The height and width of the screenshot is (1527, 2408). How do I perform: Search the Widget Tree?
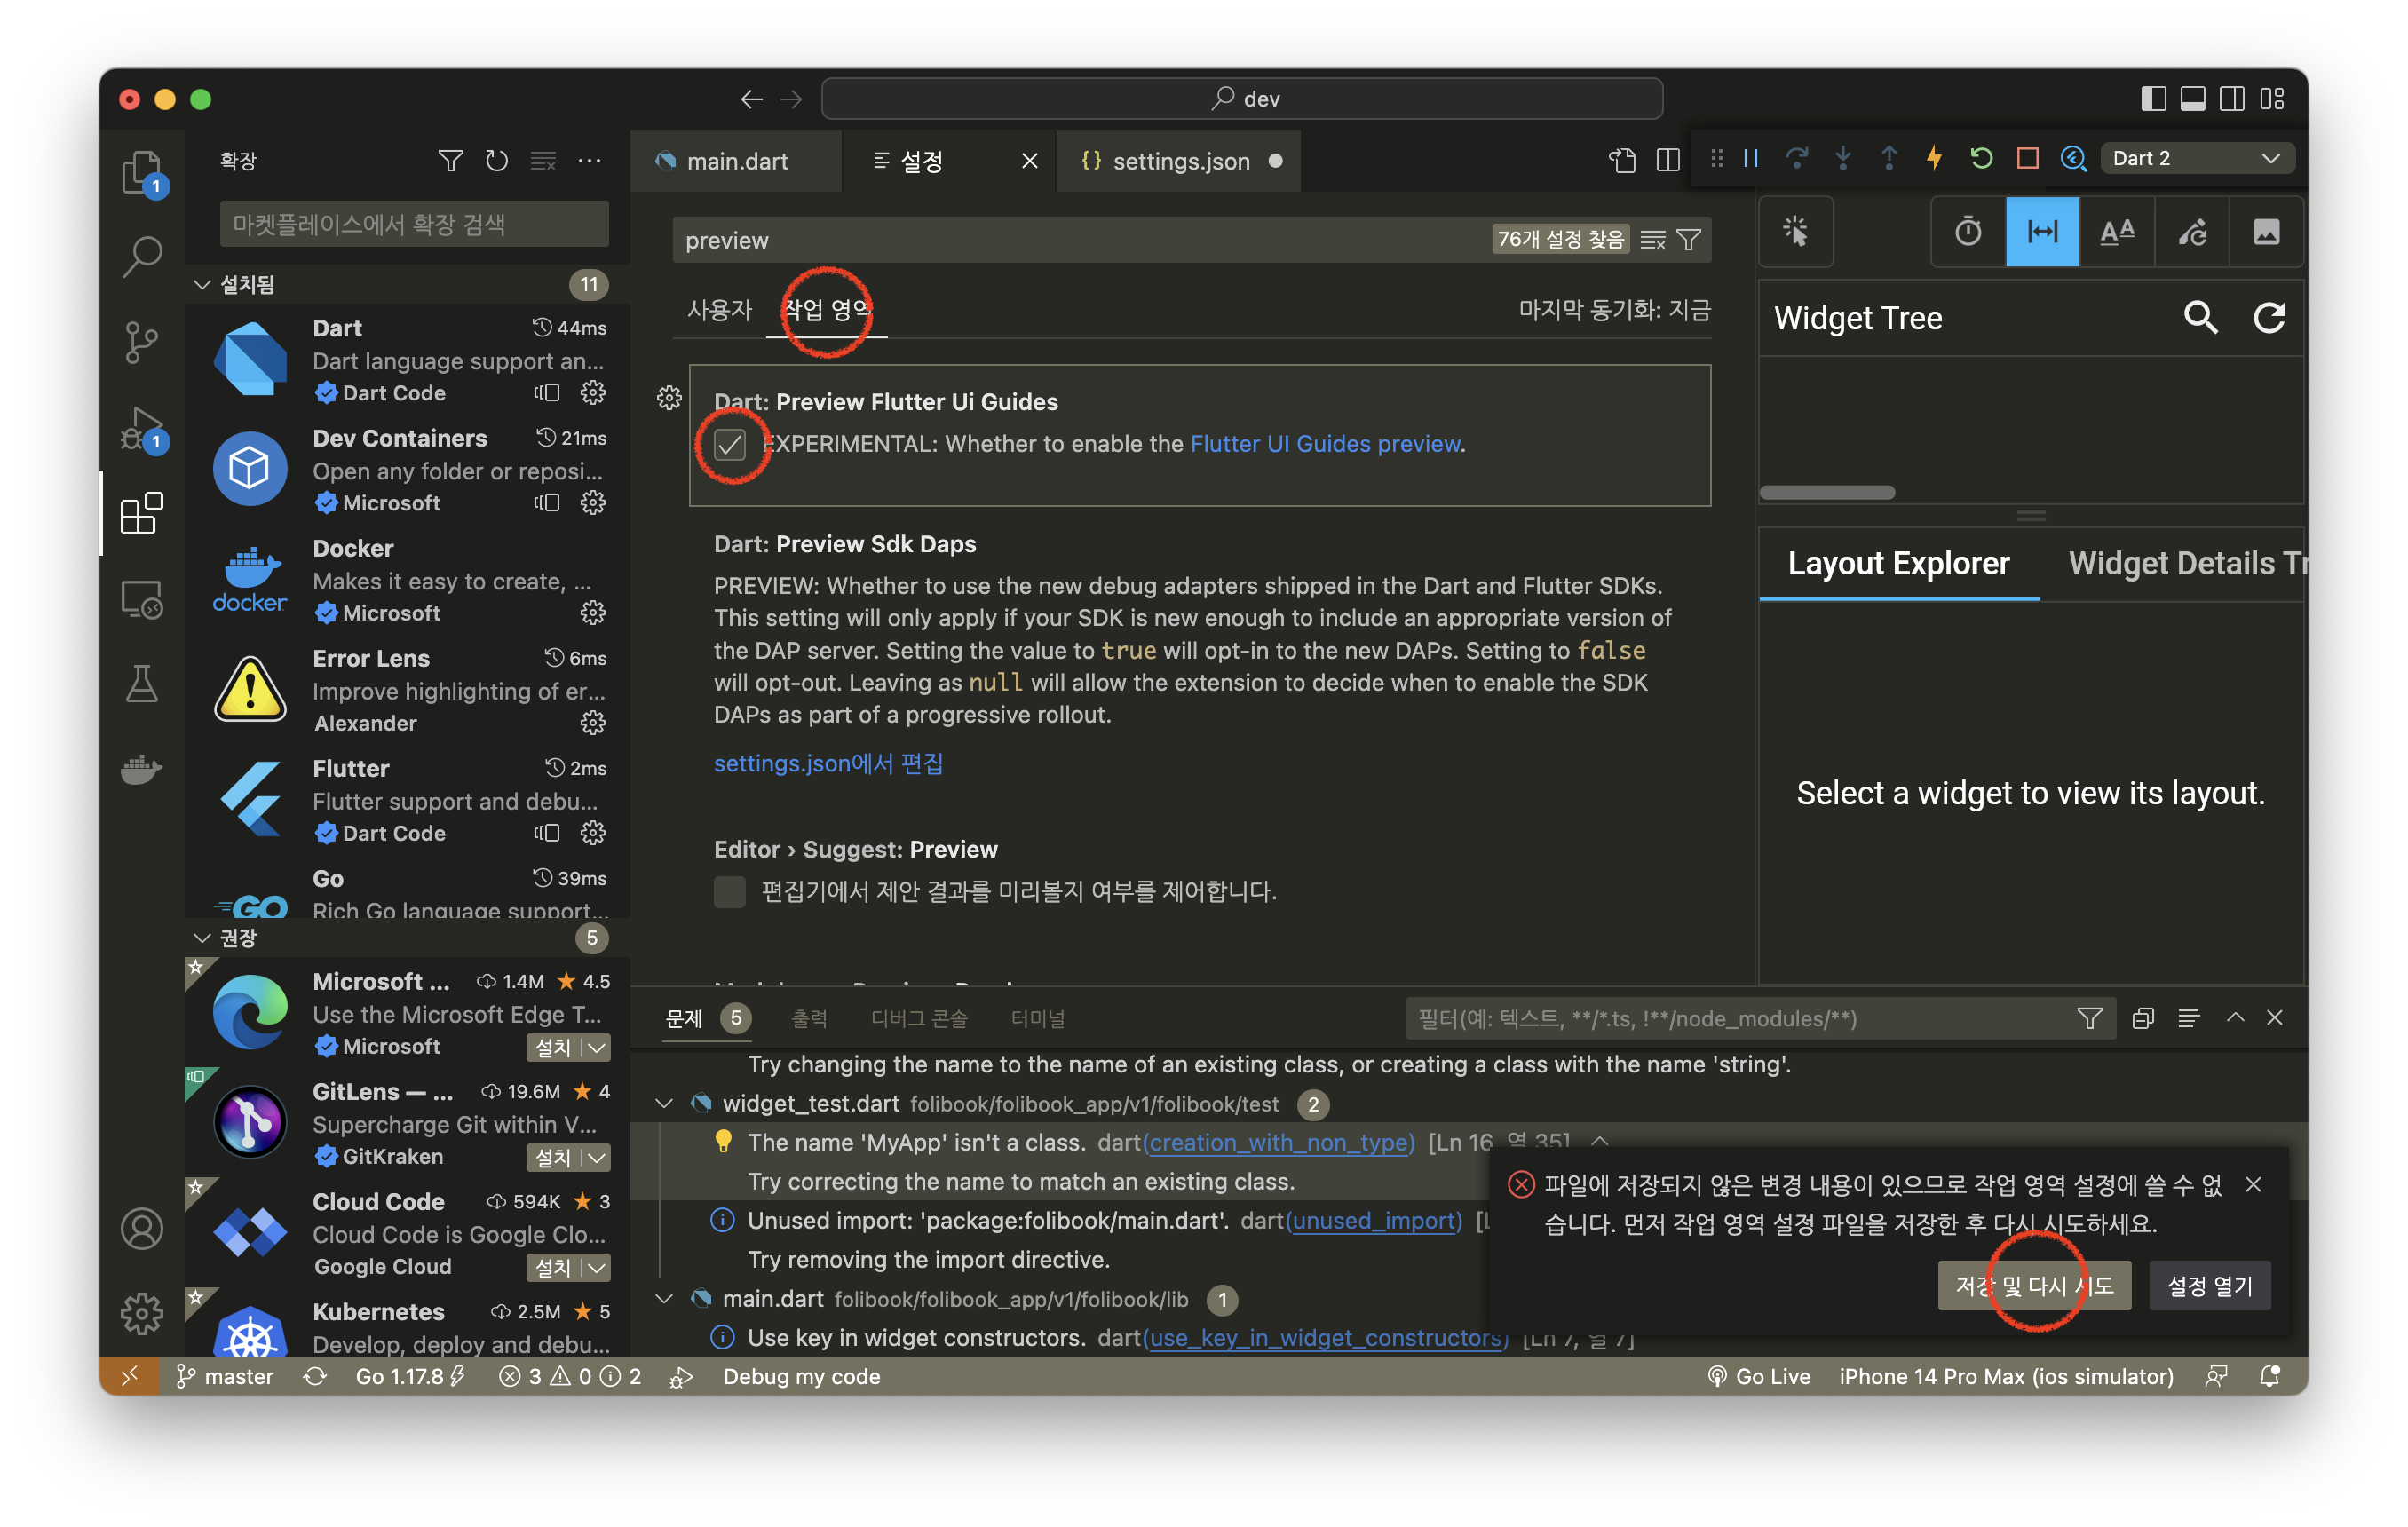coord(2200,318)
